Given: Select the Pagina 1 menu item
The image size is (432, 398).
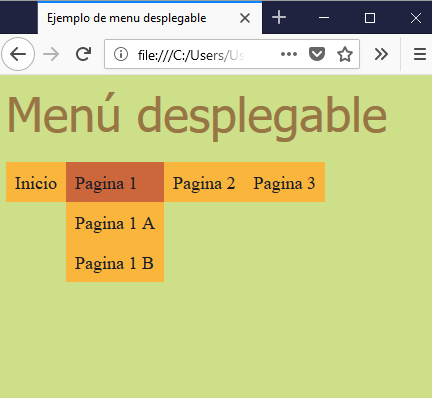Looking at the screenshot, I should [x=115, y=182].
